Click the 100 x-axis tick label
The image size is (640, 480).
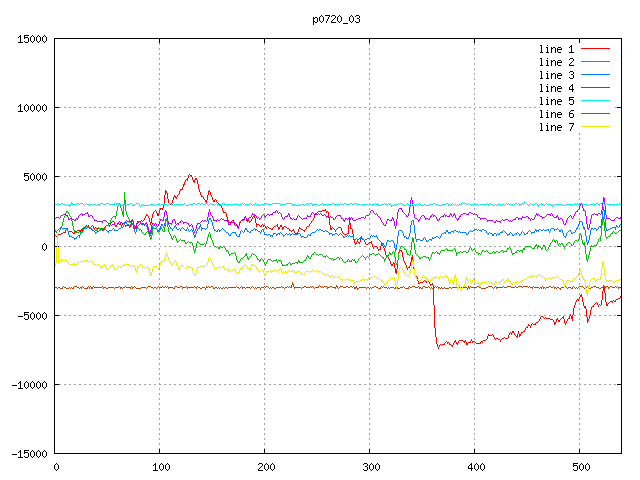pyautogui.click(x=159, y=467)
